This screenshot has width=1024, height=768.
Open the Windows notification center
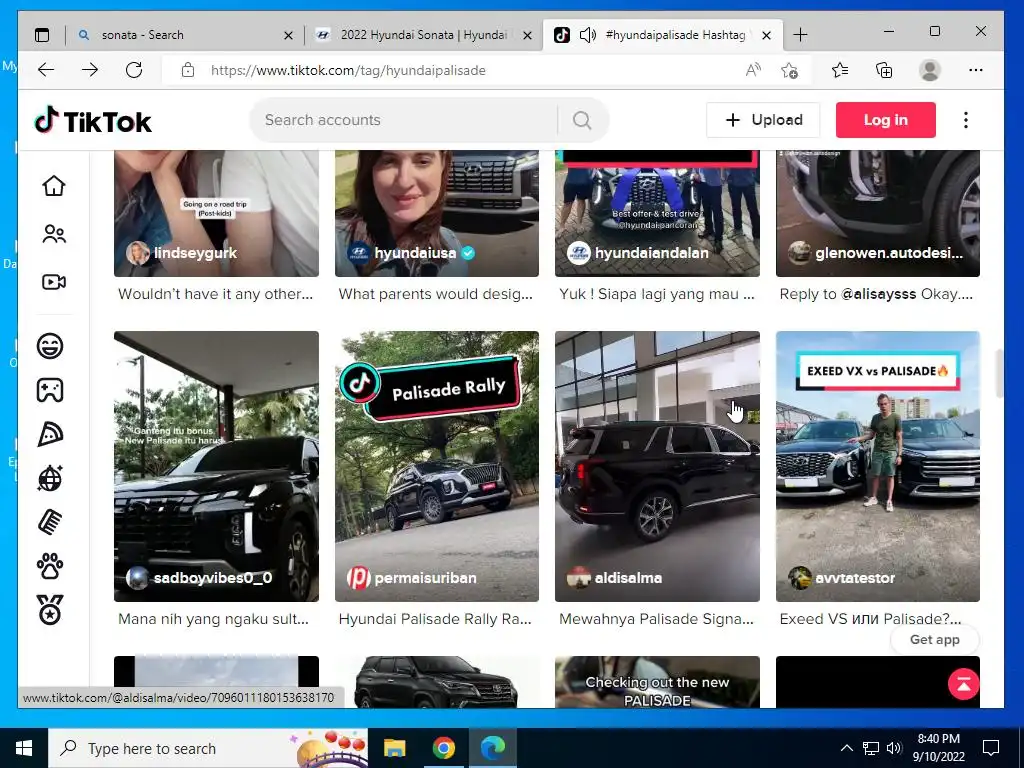[991, 748]
